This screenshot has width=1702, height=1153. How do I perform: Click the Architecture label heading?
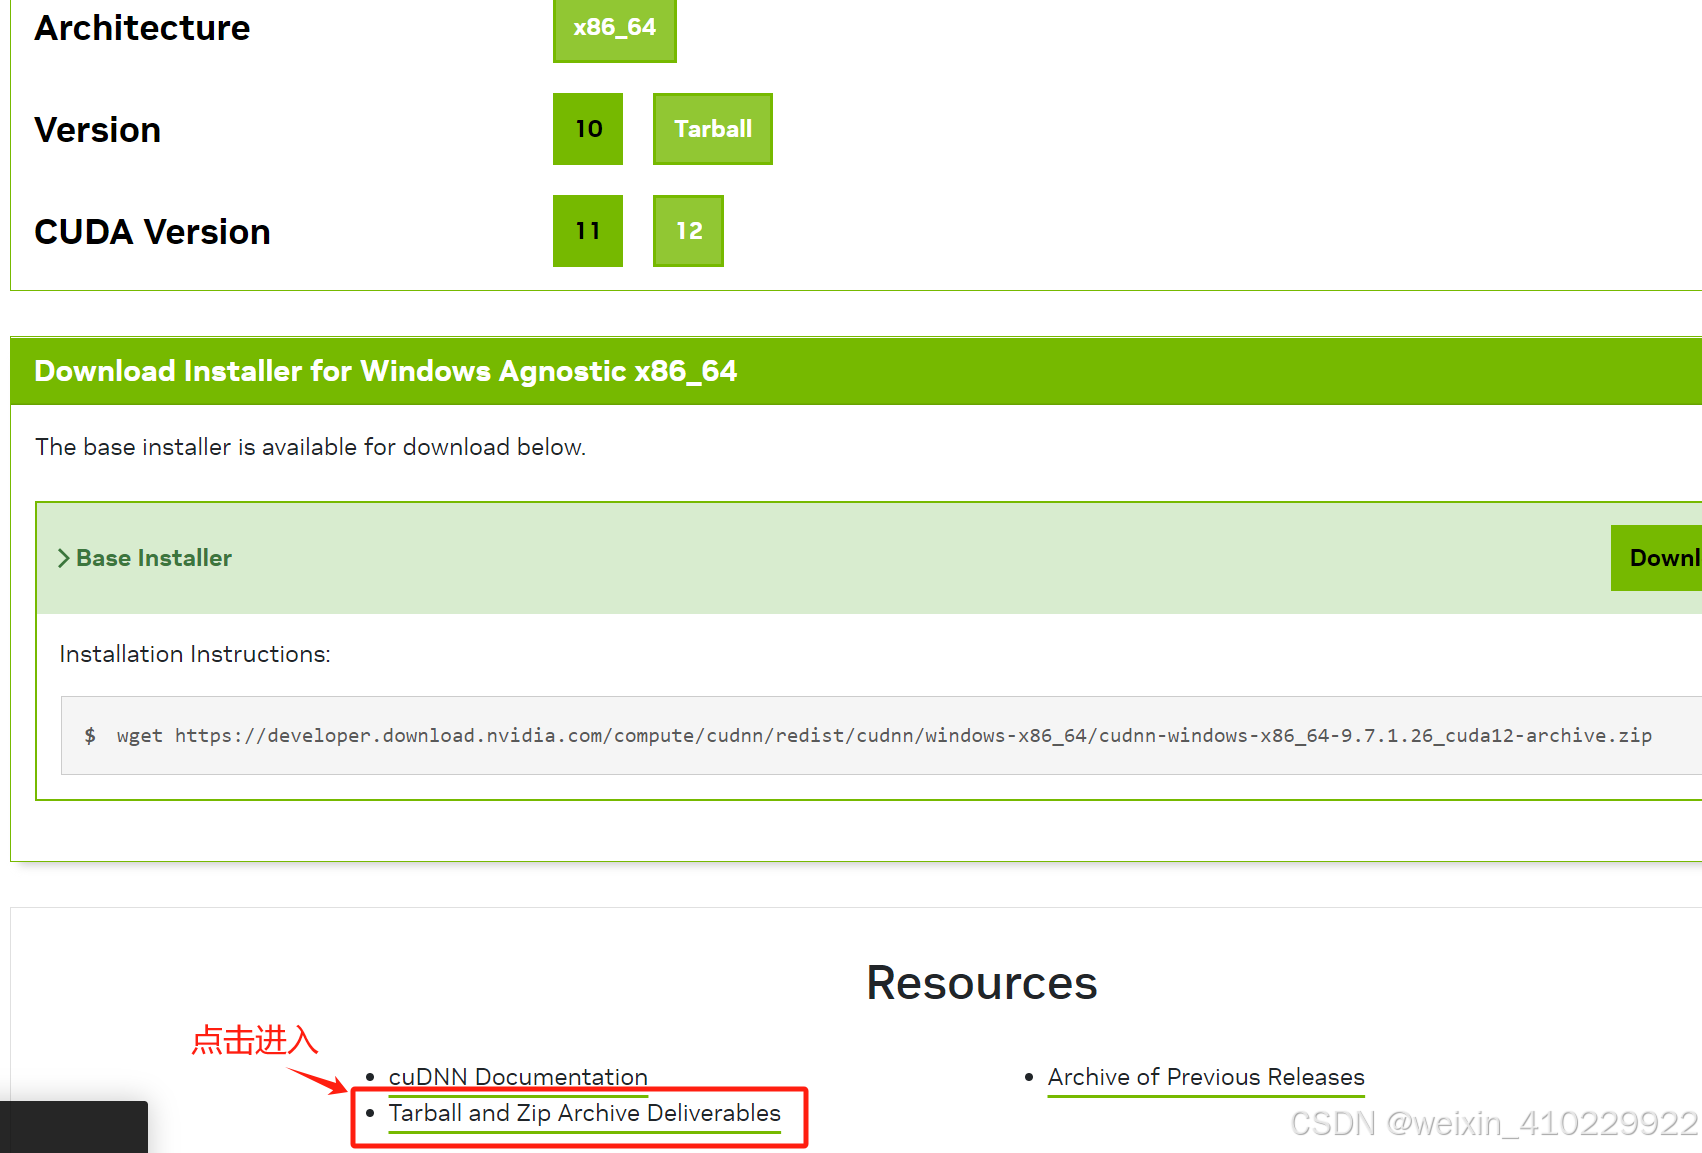pyautogui.click(x=142, y=28)
